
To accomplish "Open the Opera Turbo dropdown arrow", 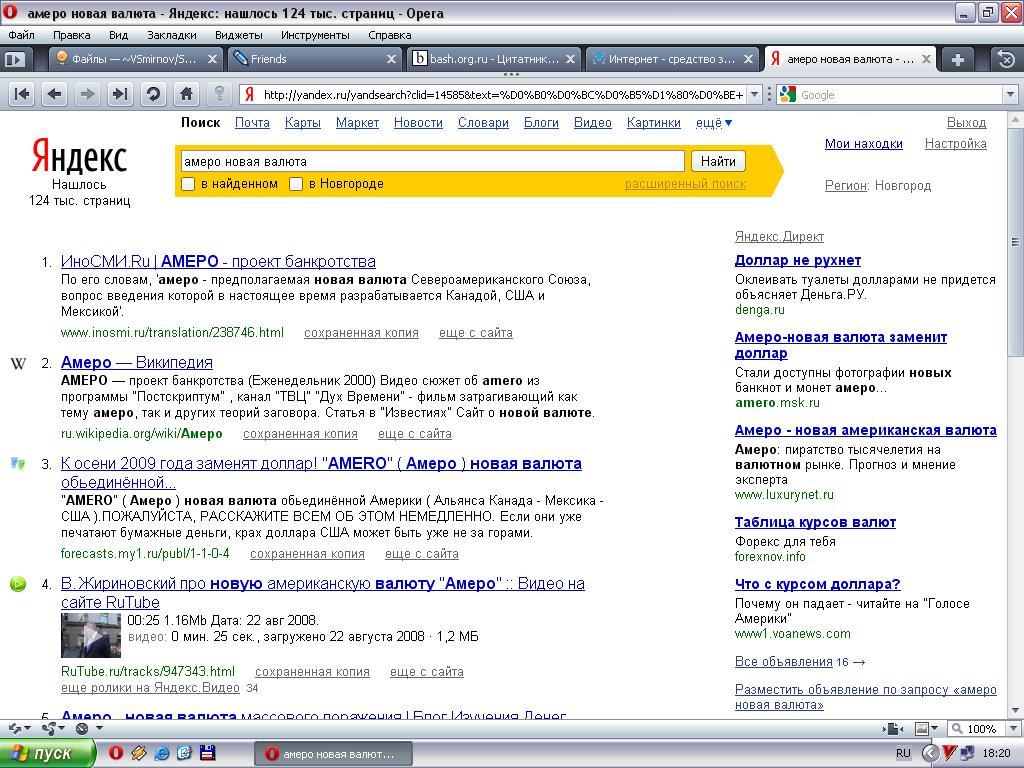I will (x=99, y=728).
